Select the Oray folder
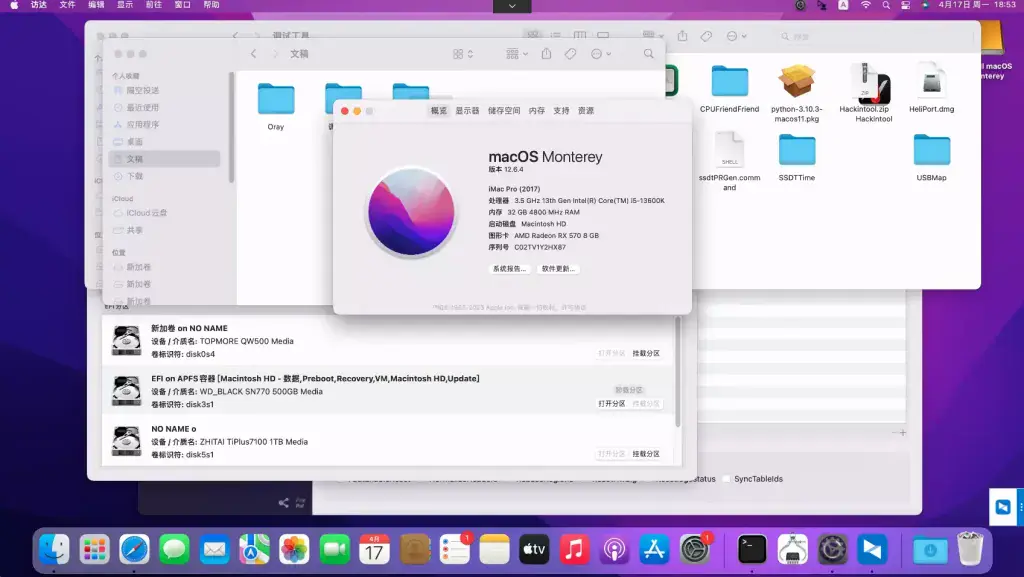The height and width of the screenshot is (577, 1024). [276, 106]
